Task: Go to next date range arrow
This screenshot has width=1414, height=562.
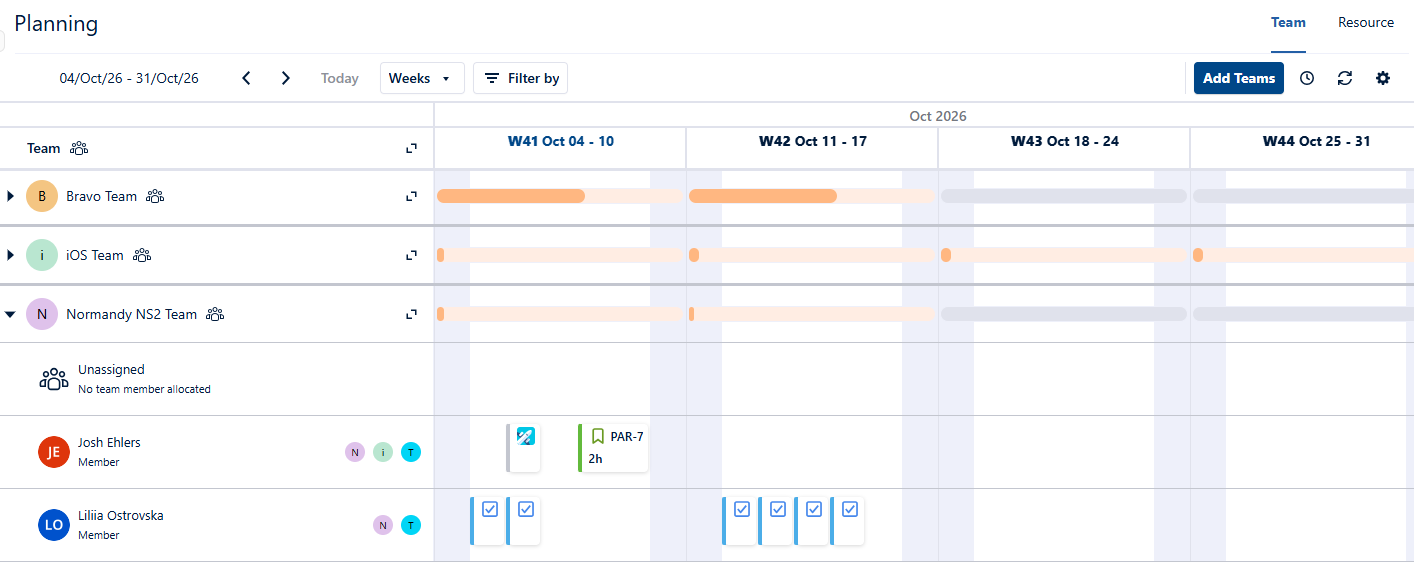Action: [286, 78]
